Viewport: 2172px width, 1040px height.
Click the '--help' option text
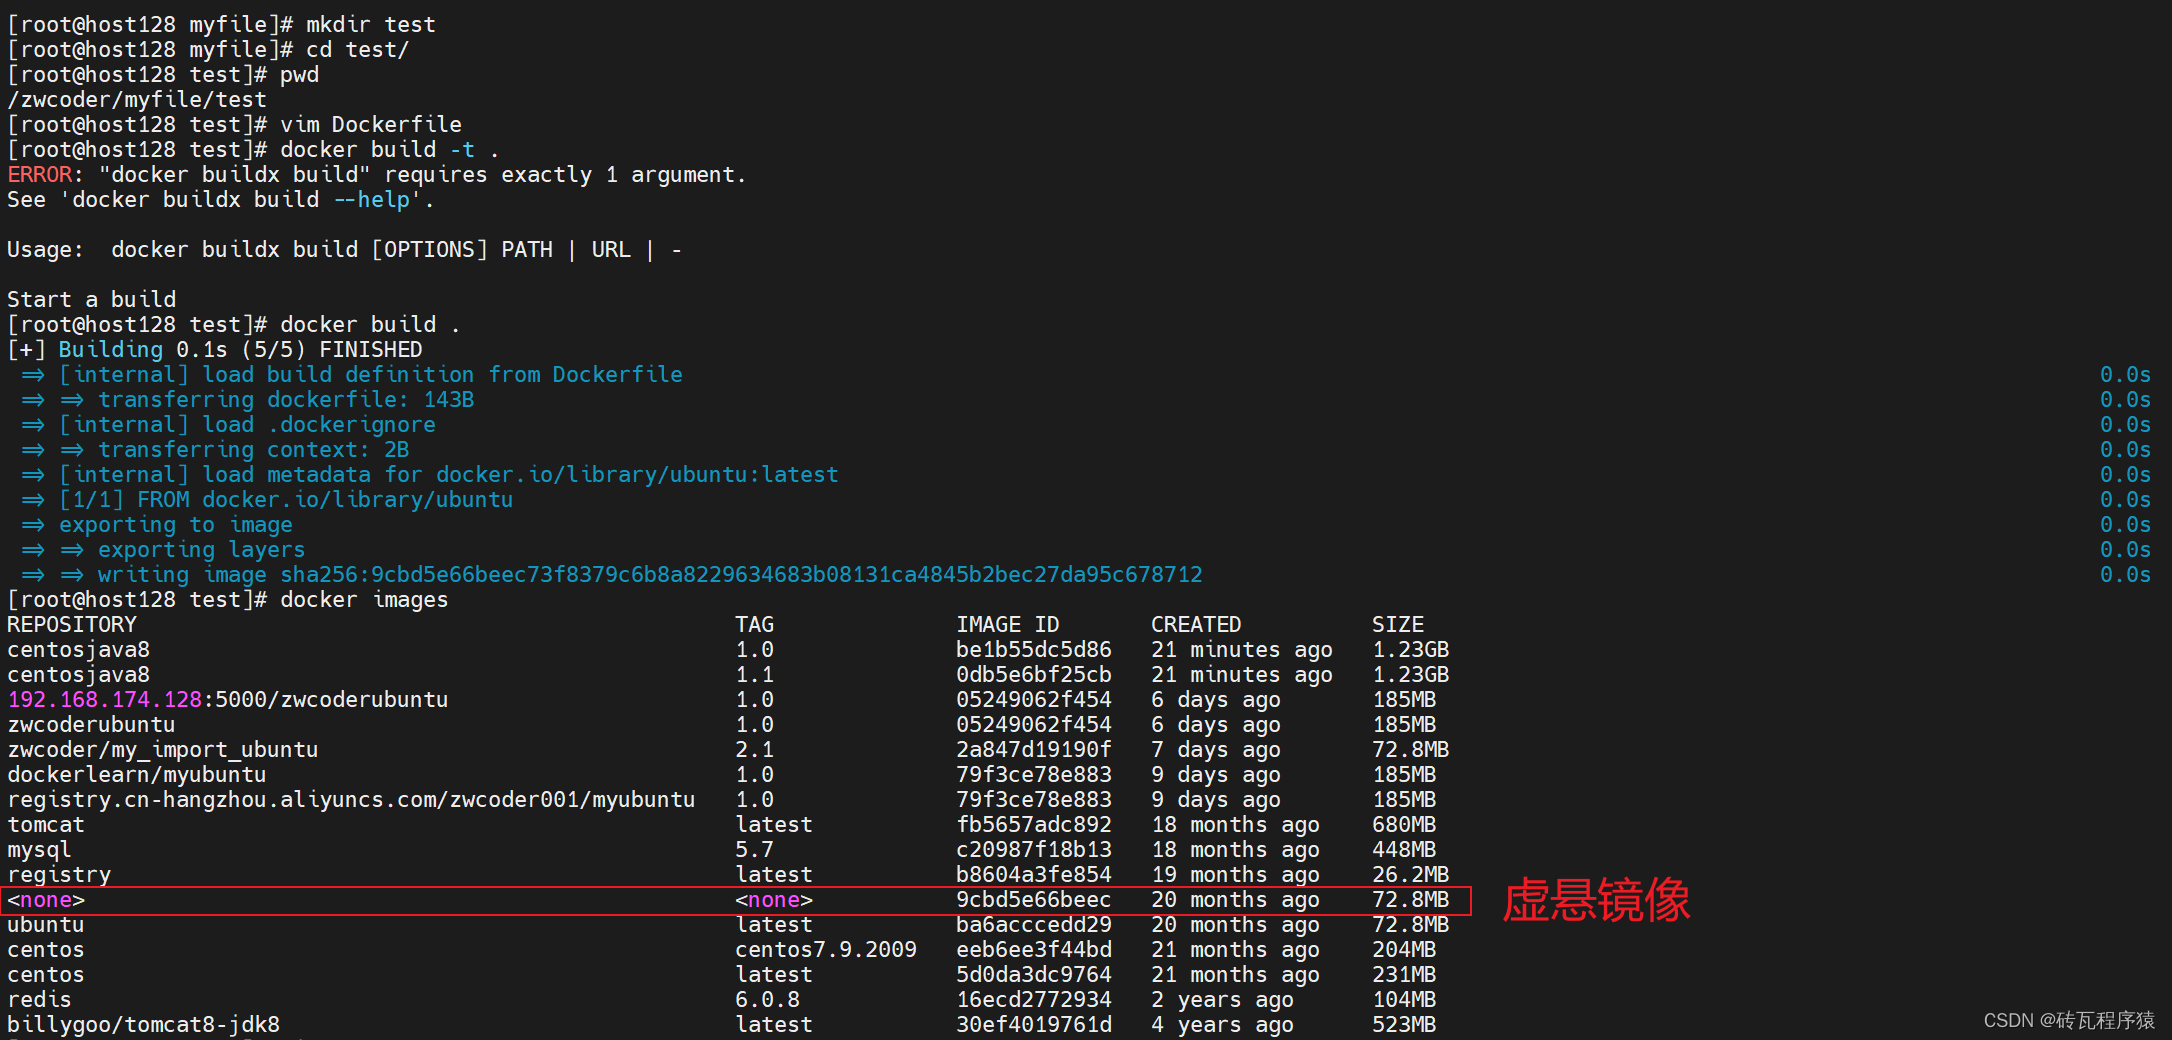point(371,199)
